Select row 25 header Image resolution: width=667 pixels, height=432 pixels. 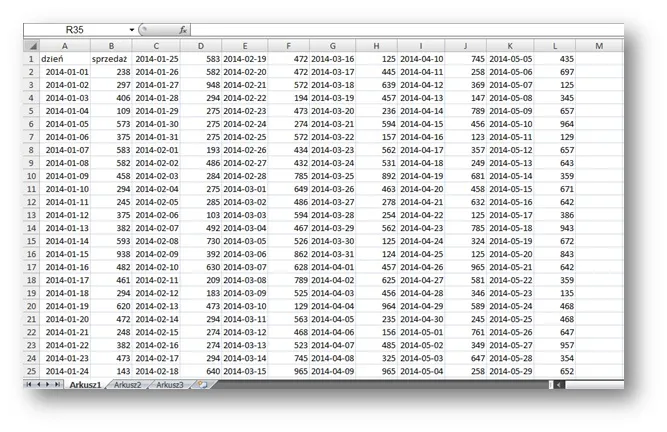(31, 371)
